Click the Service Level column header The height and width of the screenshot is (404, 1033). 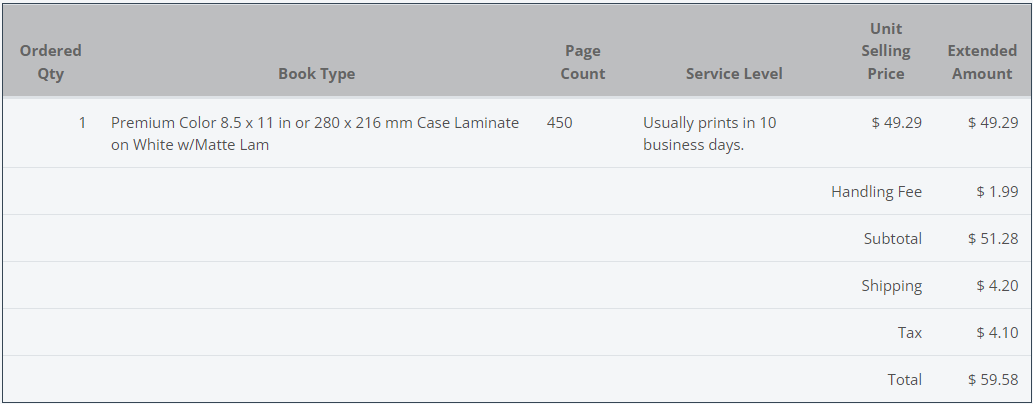(734, 73)
